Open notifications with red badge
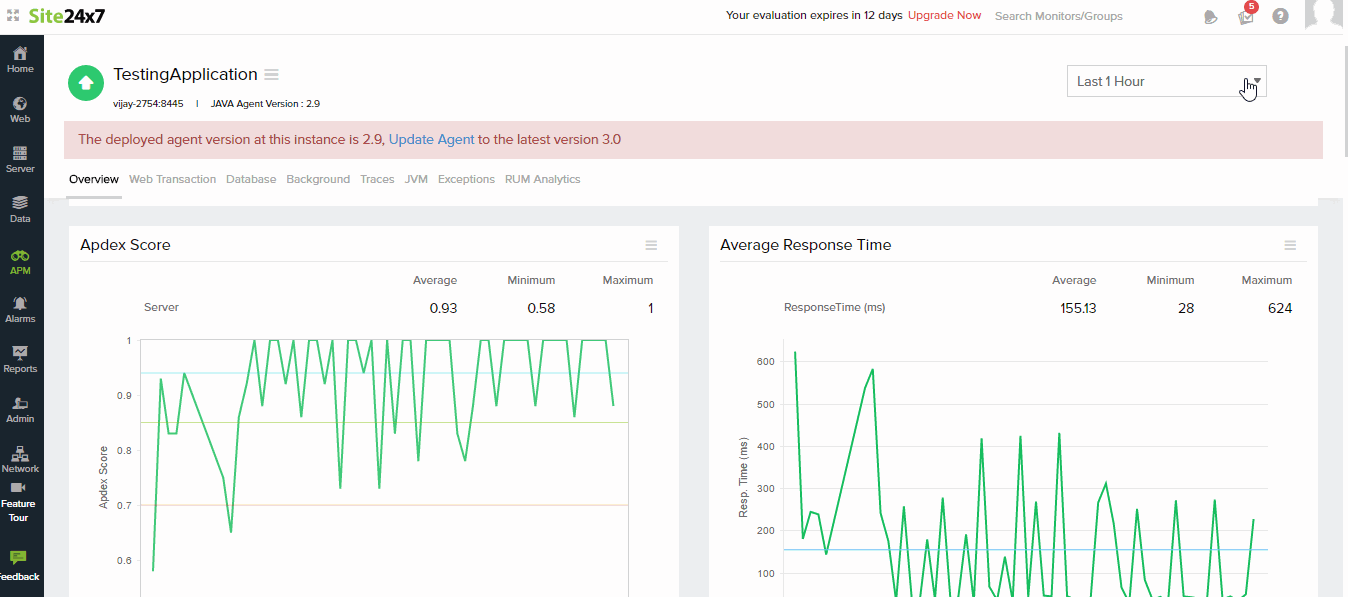The width and height of the screenshot is (1348, 597). (1246, 16)
